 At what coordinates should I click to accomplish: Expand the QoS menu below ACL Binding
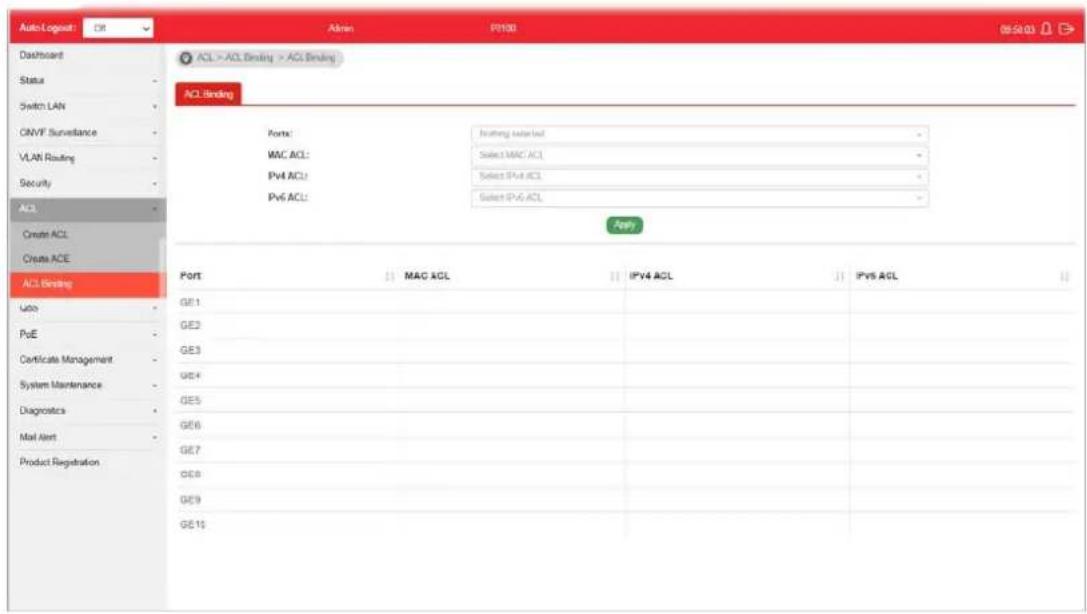87,309
